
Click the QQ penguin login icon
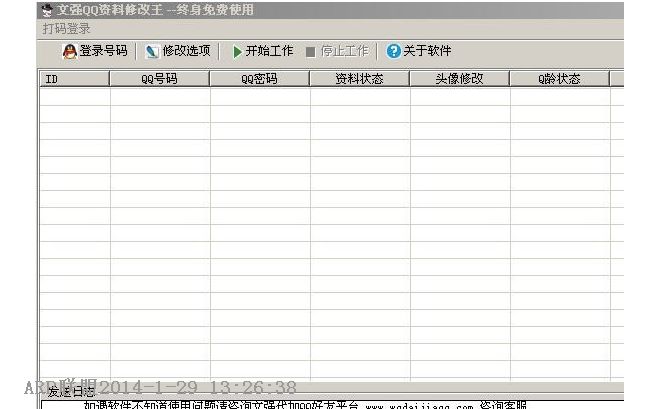point(70,52)
